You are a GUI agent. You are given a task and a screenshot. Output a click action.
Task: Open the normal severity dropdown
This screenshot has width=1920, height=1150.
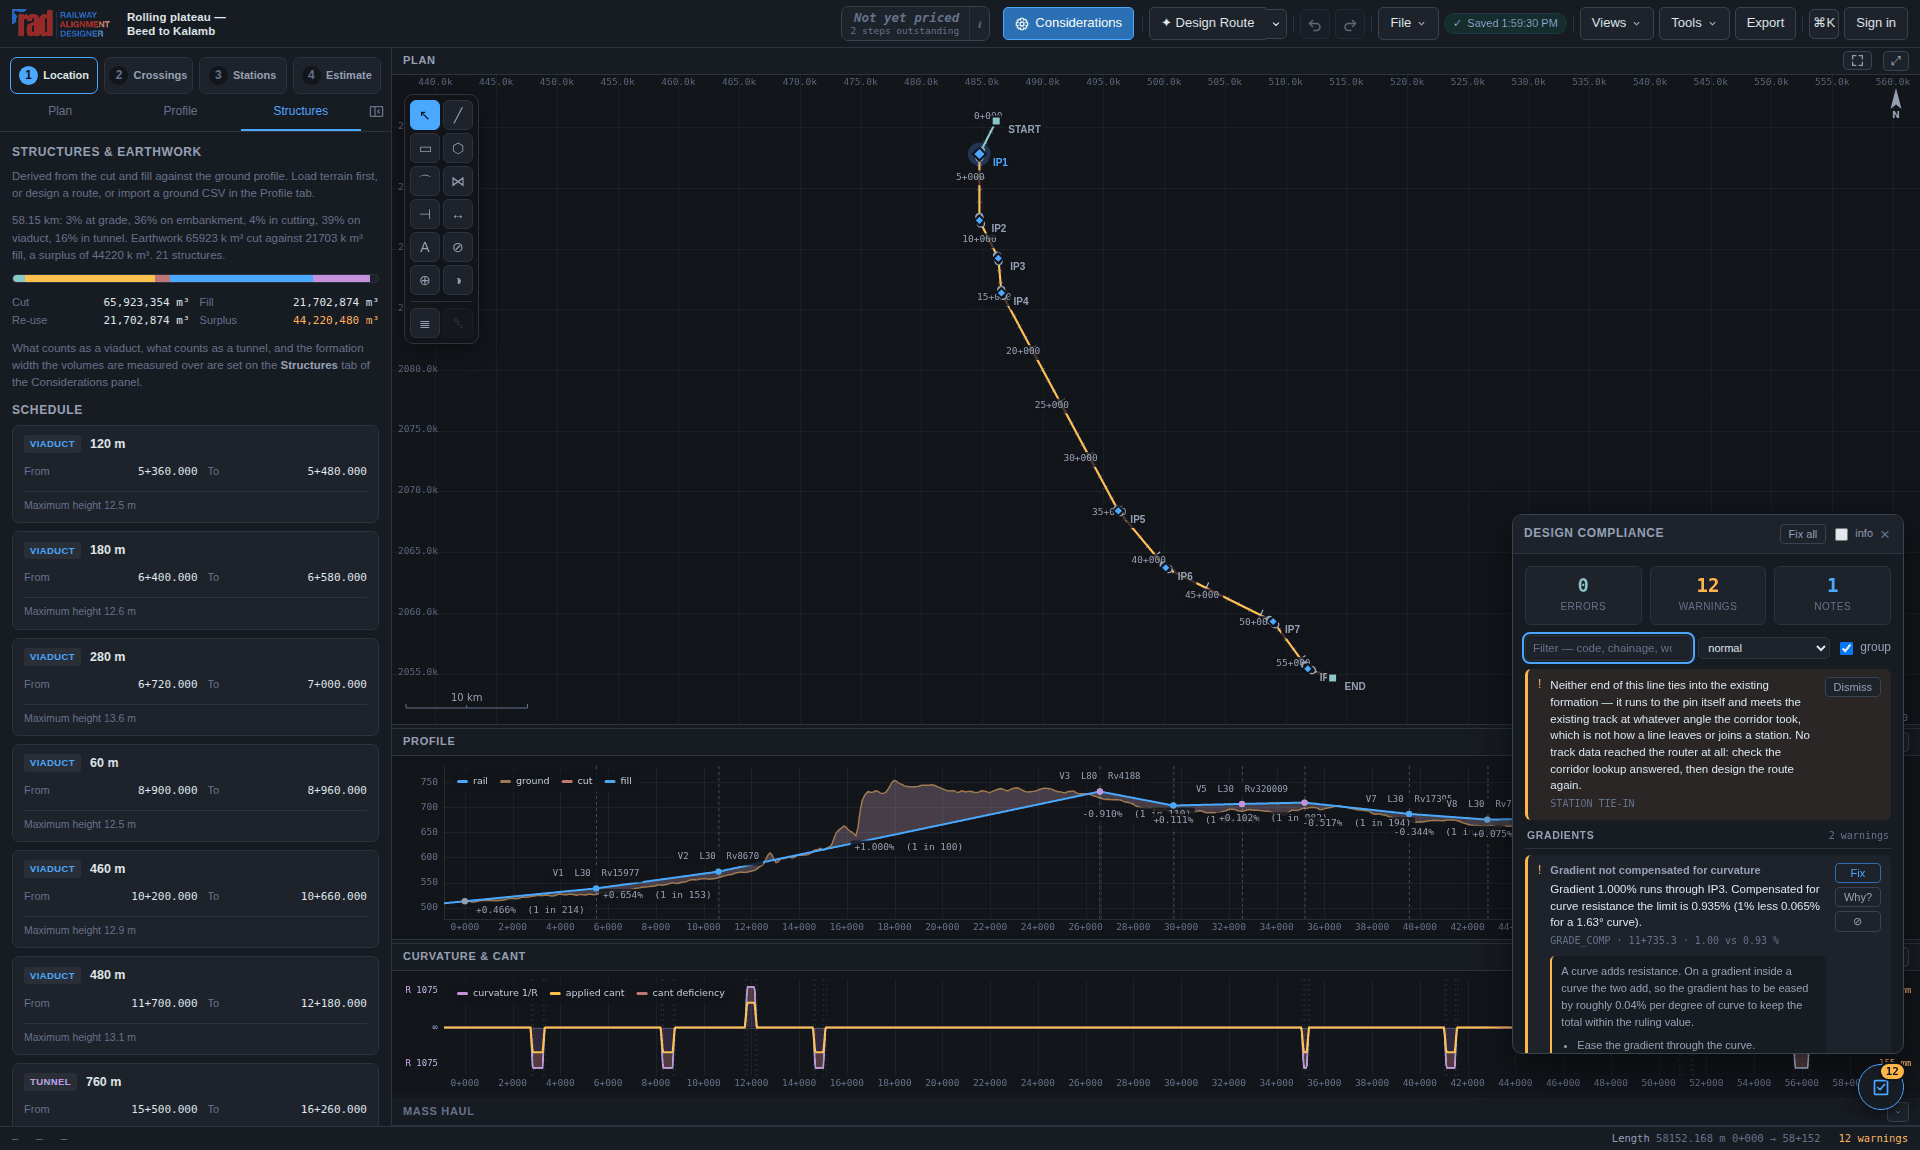(1764, 648)
